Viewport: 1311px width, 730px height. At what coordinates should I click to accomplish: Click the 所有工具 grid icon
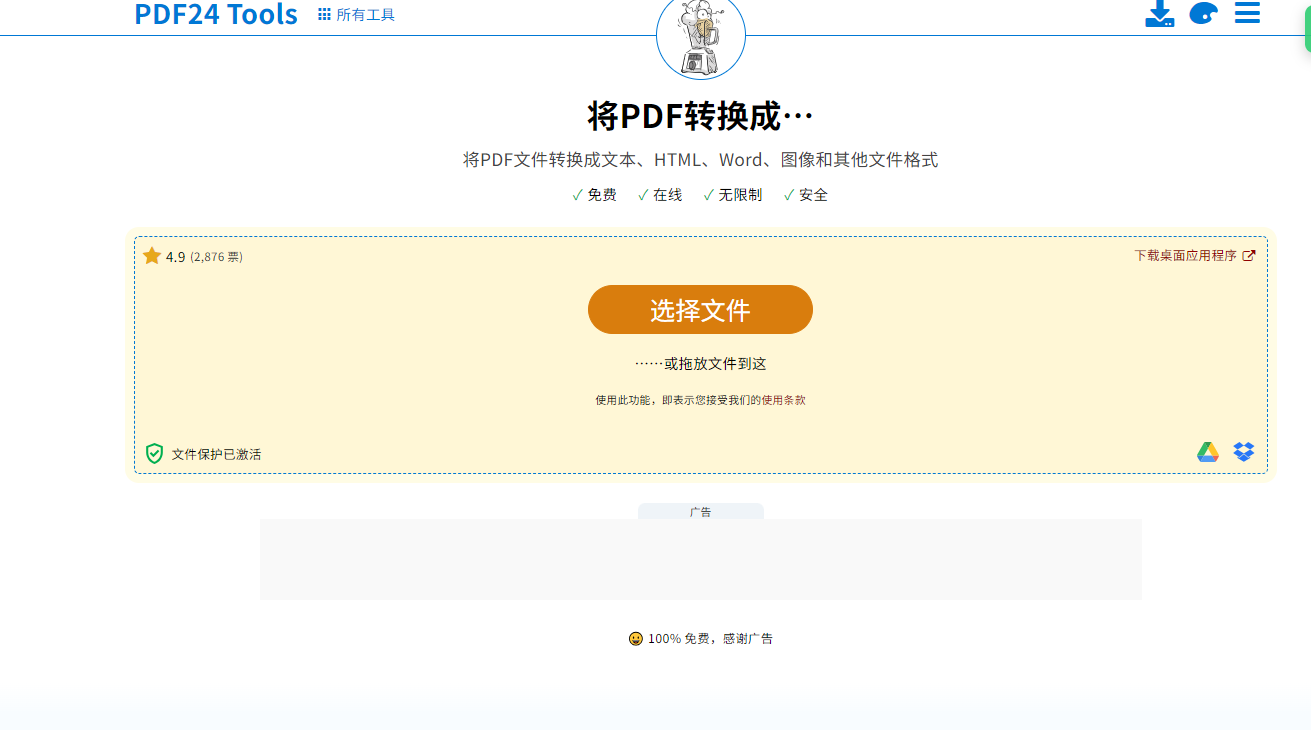click(324, 14)
